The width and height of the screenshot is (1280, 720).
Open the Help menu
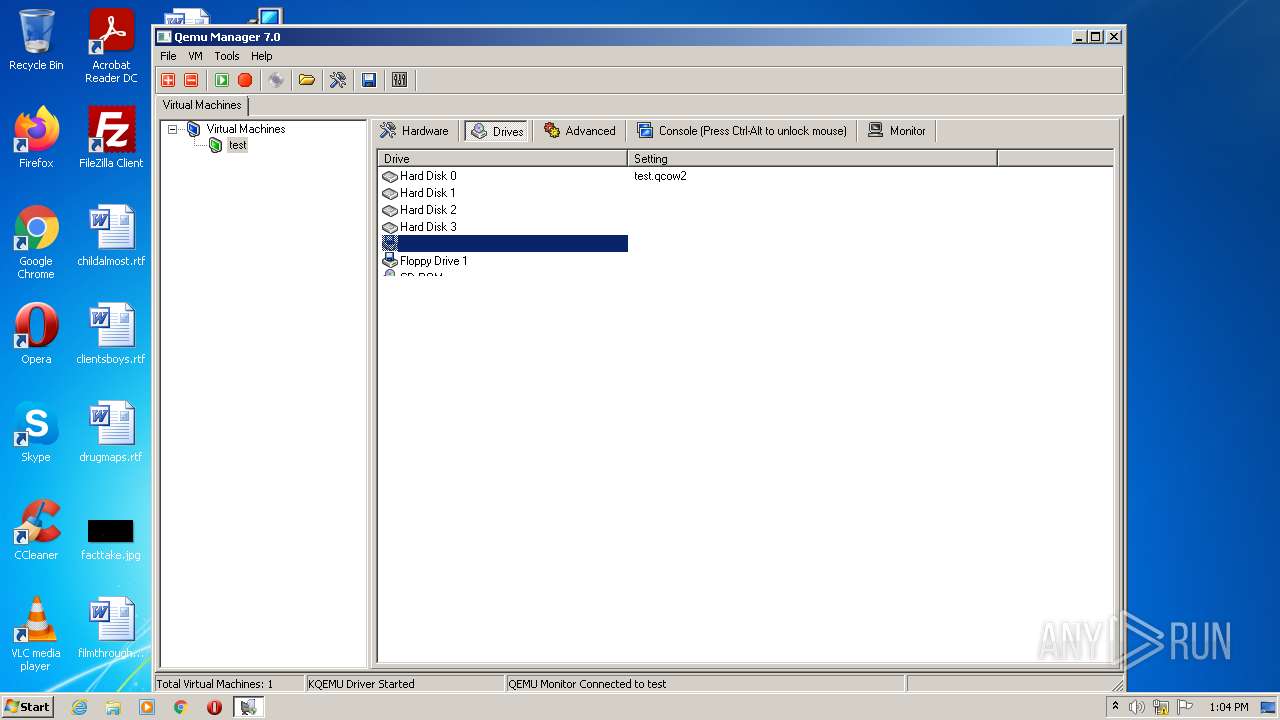[261, 56]
